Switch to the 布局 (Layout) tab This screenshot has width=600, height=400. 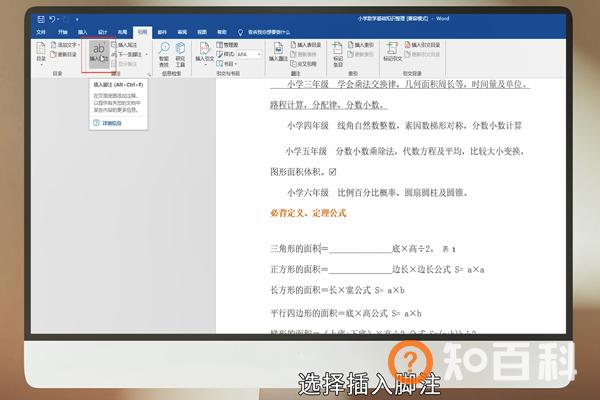tap(122, 32)
